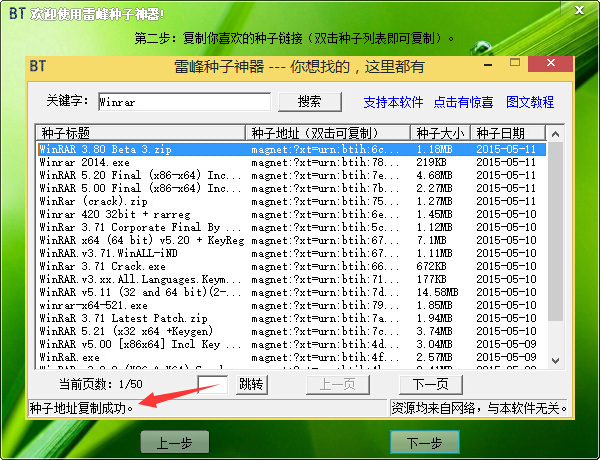Click the 下一步 next step button

[425, 443]
